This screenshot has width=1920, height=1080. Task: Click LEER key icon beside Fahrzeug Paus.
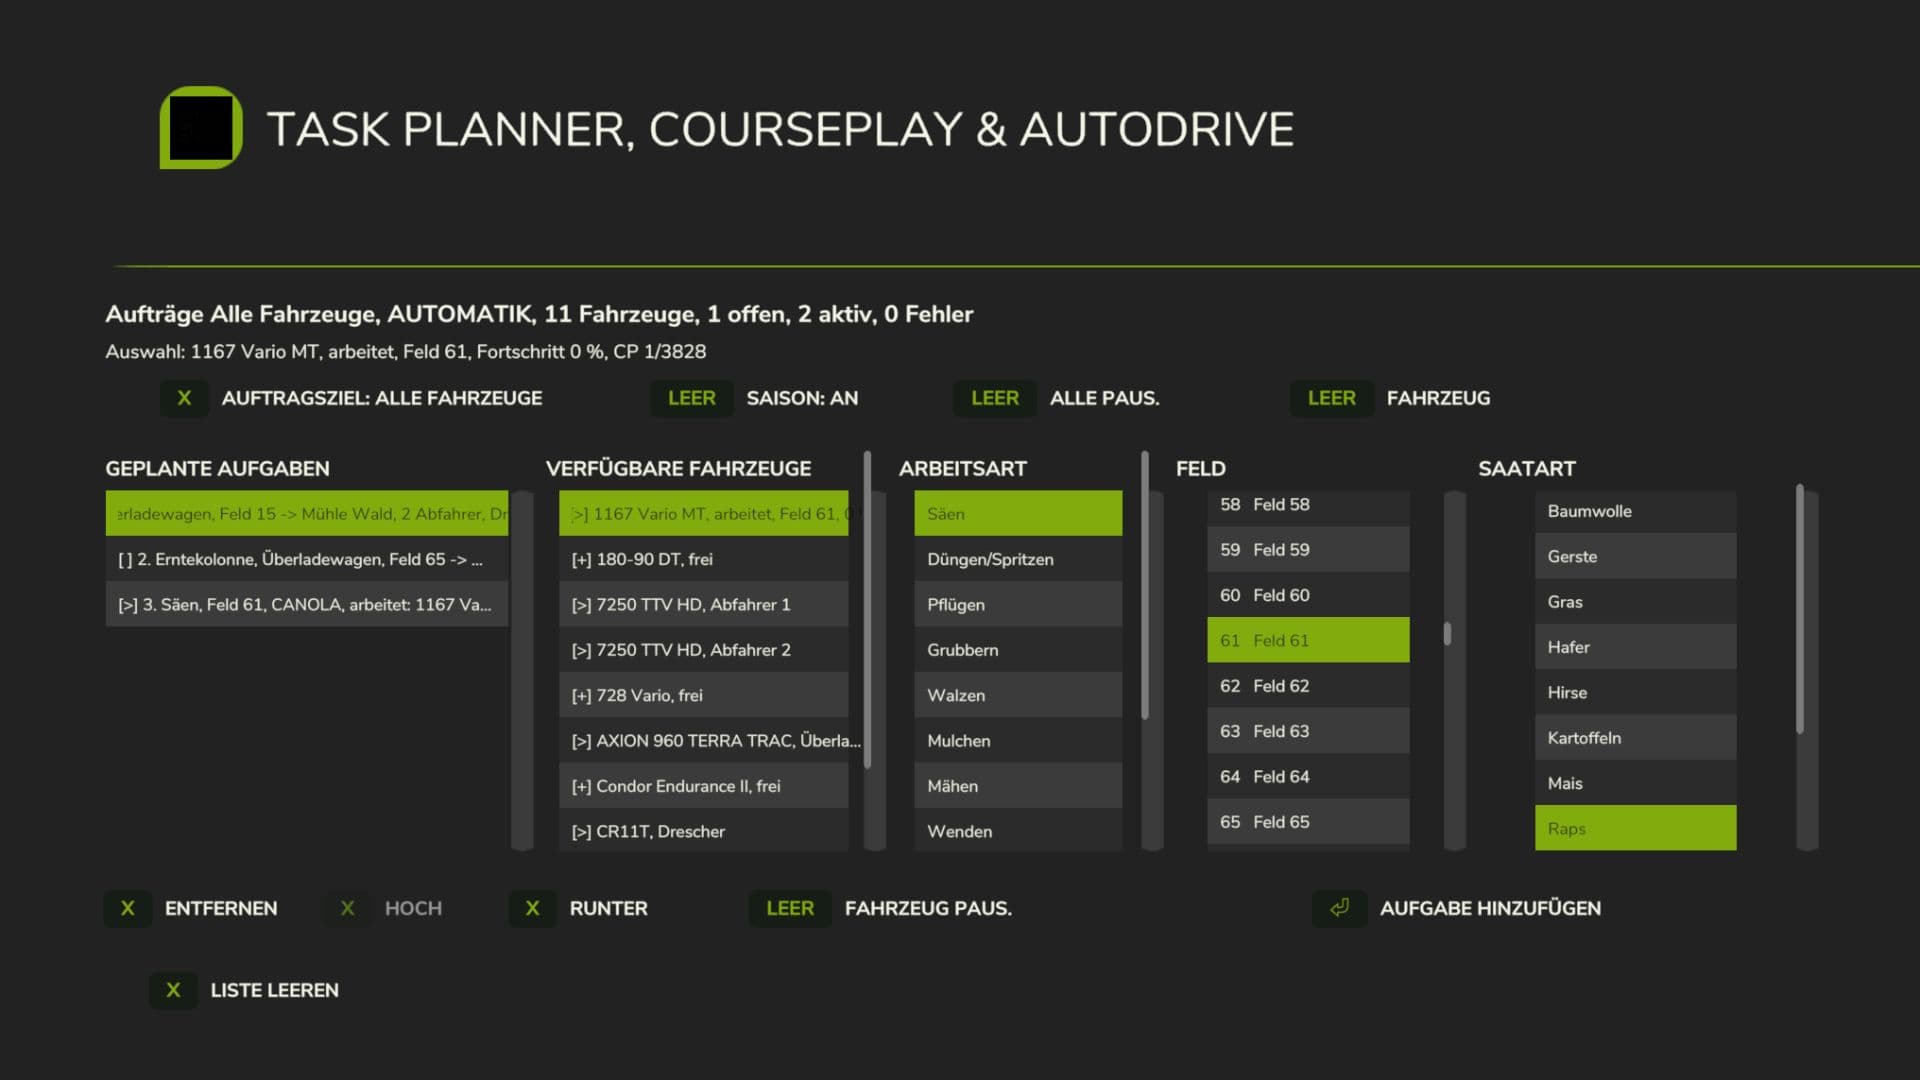point(790,908)
